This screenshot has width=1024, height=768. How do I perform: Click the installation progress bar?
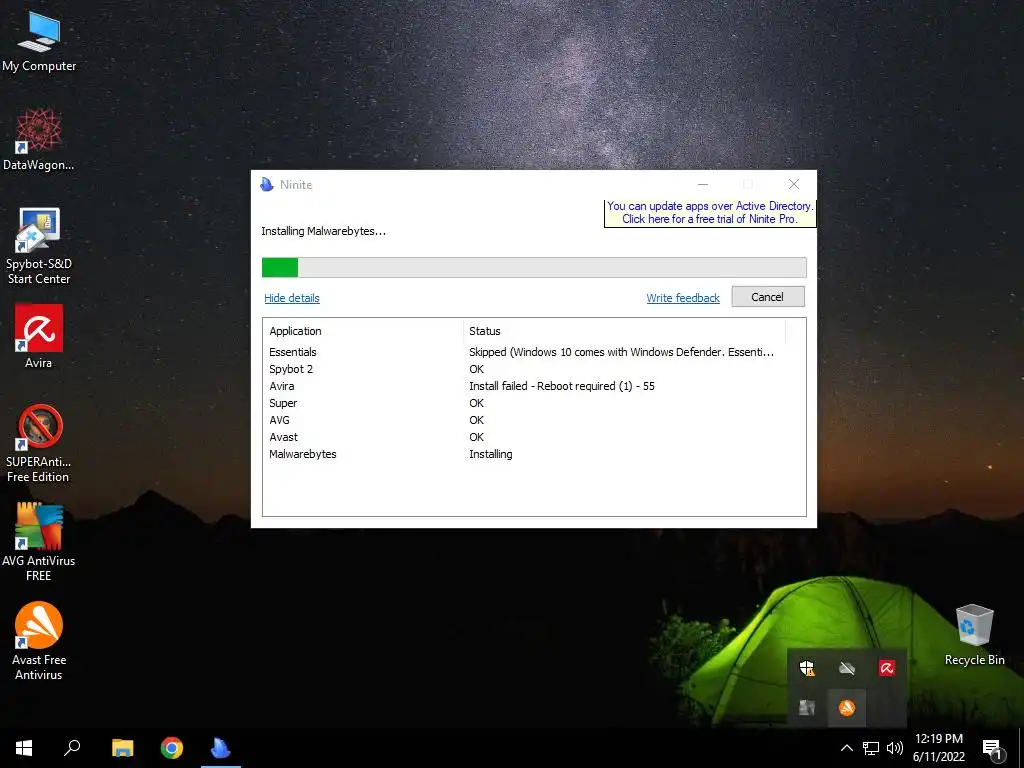coord(534,267)
